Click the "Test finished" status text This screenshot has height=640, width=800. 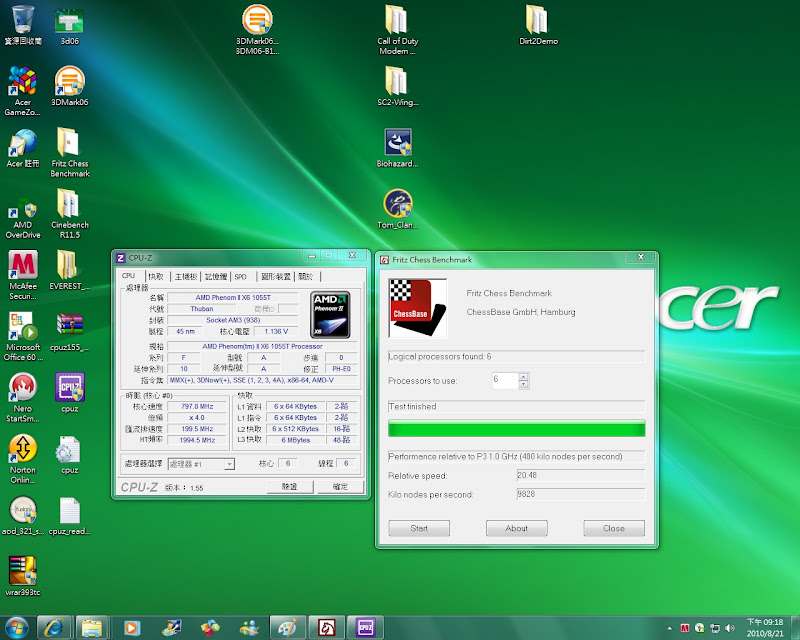(412, 407)
